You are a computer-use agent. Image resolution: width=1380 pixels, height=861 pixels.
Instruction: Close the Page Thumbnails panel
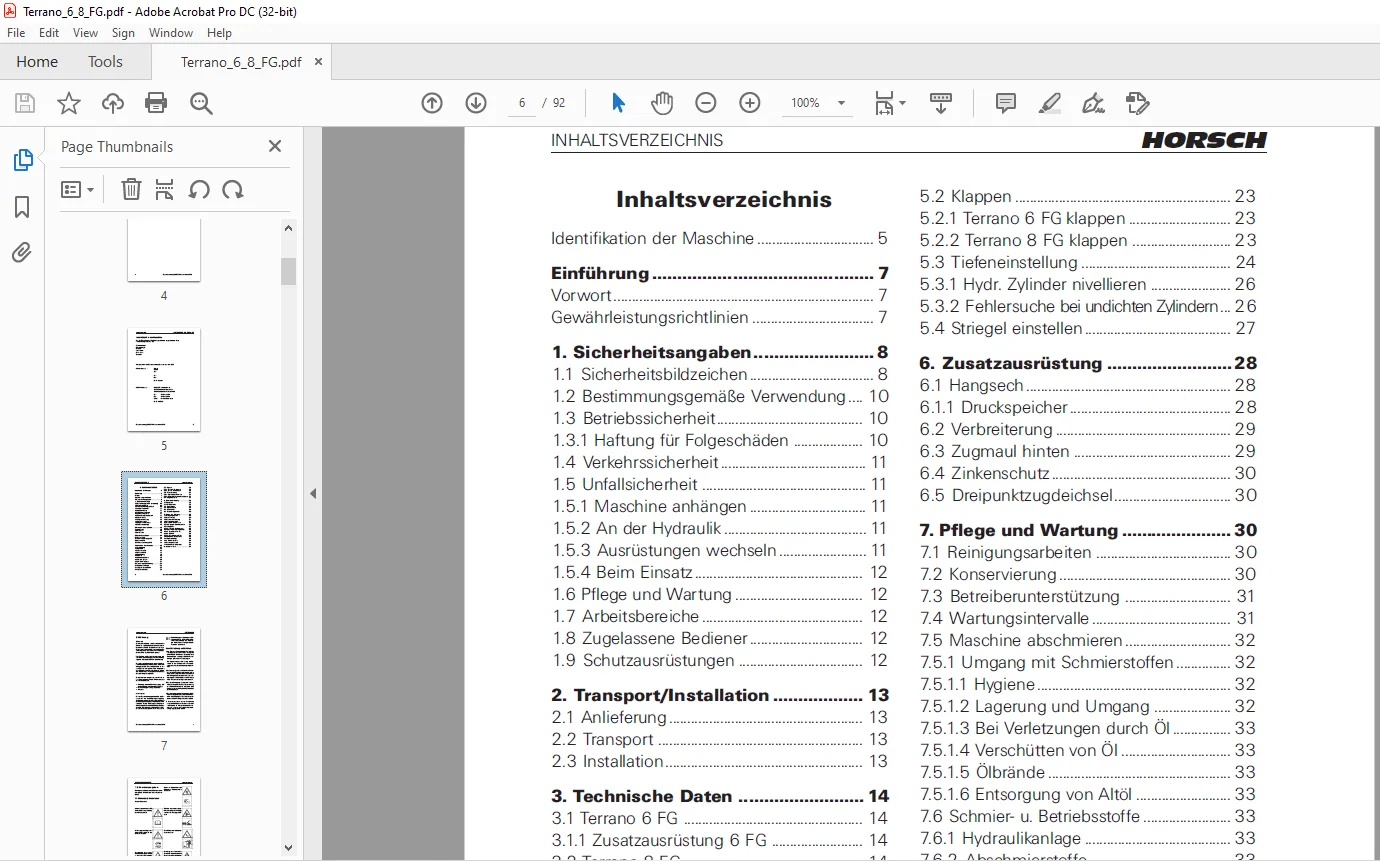point(275,146)
